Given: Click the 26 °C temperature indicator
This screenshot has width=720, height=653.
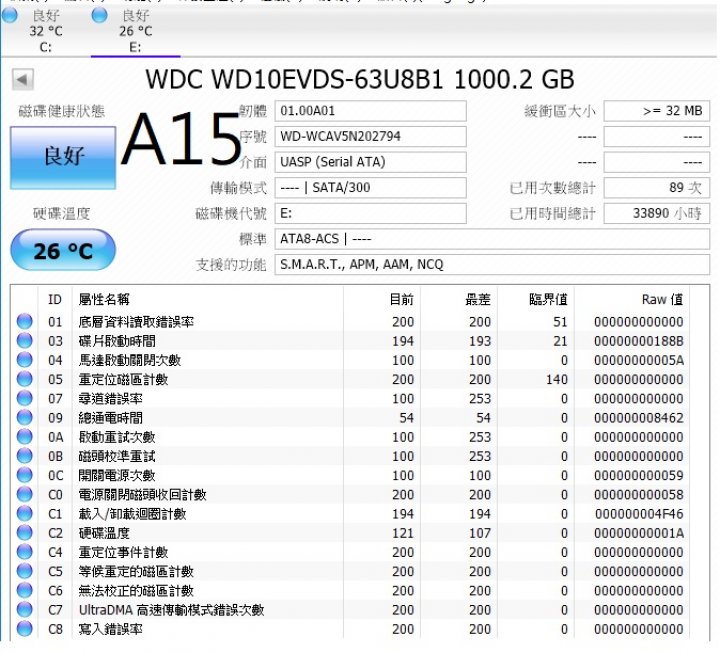Looking at the screenshot, I should click(63, 250).
